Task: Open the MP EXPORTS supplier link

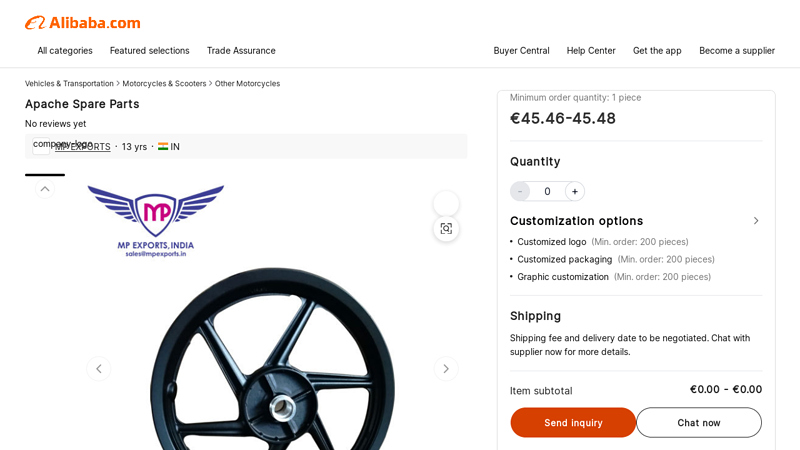Action: [x=83, y=147]
